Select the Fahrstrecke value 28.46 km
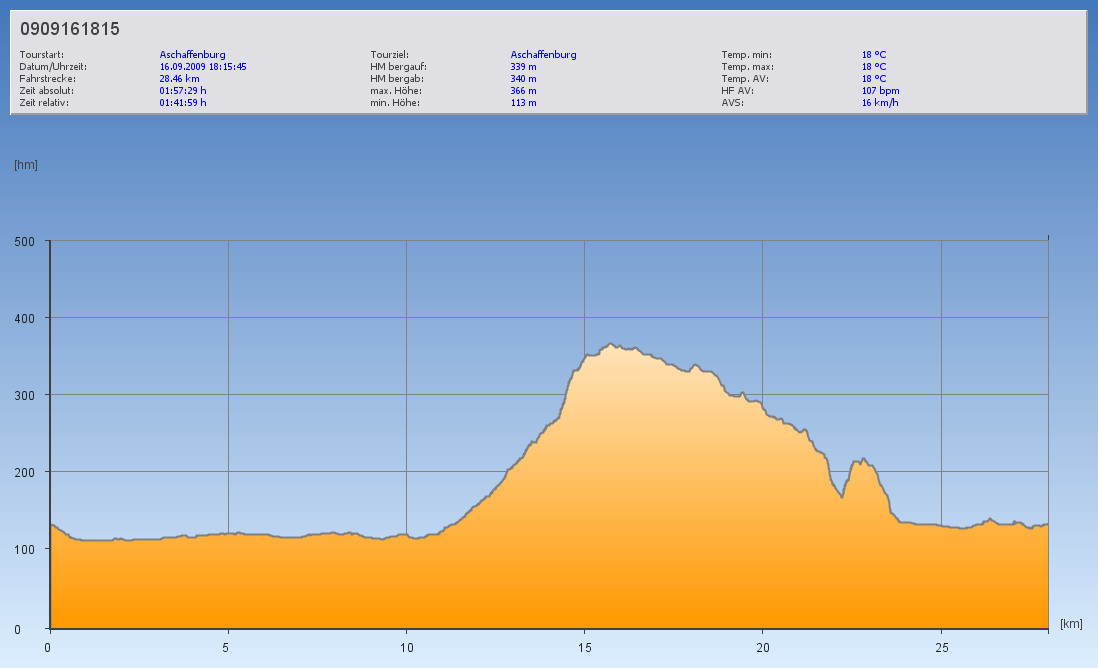Screen dimensions: 1098x668 click(x=179, y=78)
